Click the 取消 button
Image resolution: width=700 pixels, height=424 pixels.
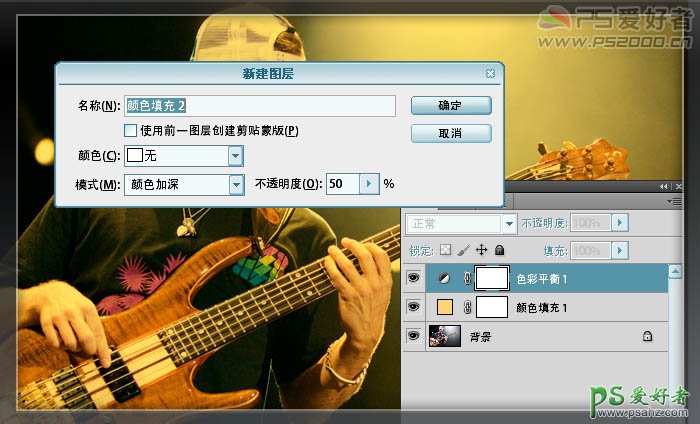[450, 133]
